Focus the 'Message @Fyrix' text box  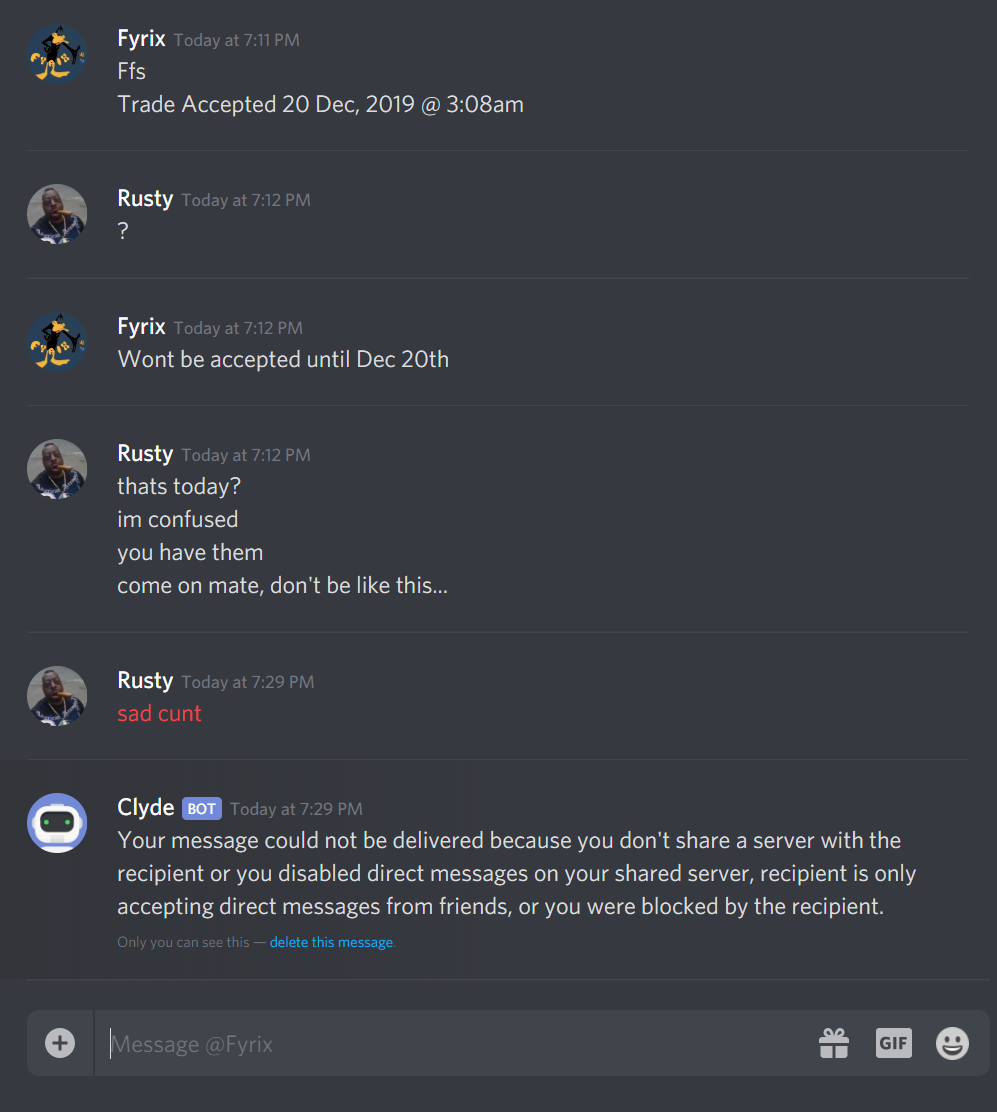[454, 1043]
